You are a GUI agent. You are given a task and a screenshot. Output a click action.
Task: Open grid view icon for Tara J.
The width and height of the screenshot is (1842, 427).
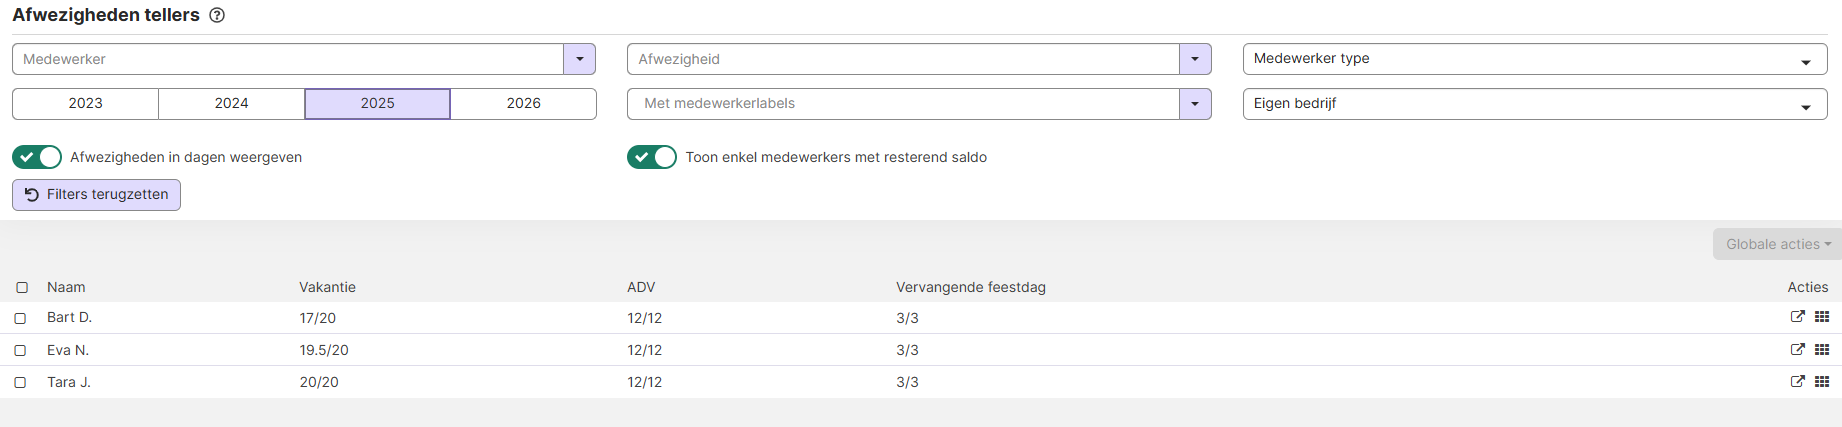point(1822,382)
